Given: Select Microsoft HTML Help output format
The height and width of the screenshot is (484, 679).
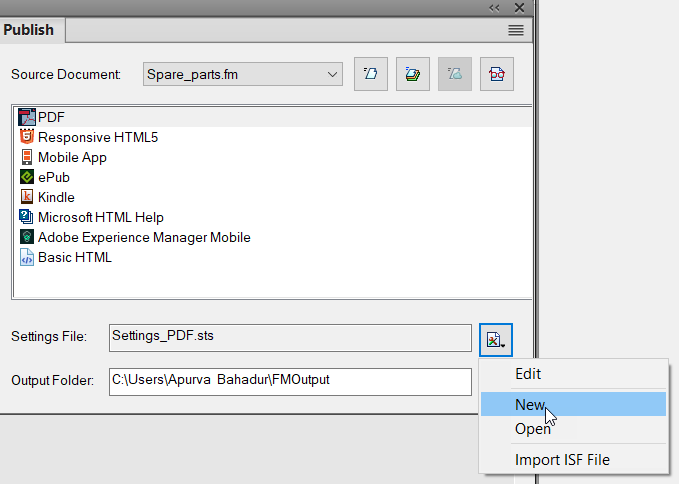Looking at the screenshot, I should click(100, 217).
